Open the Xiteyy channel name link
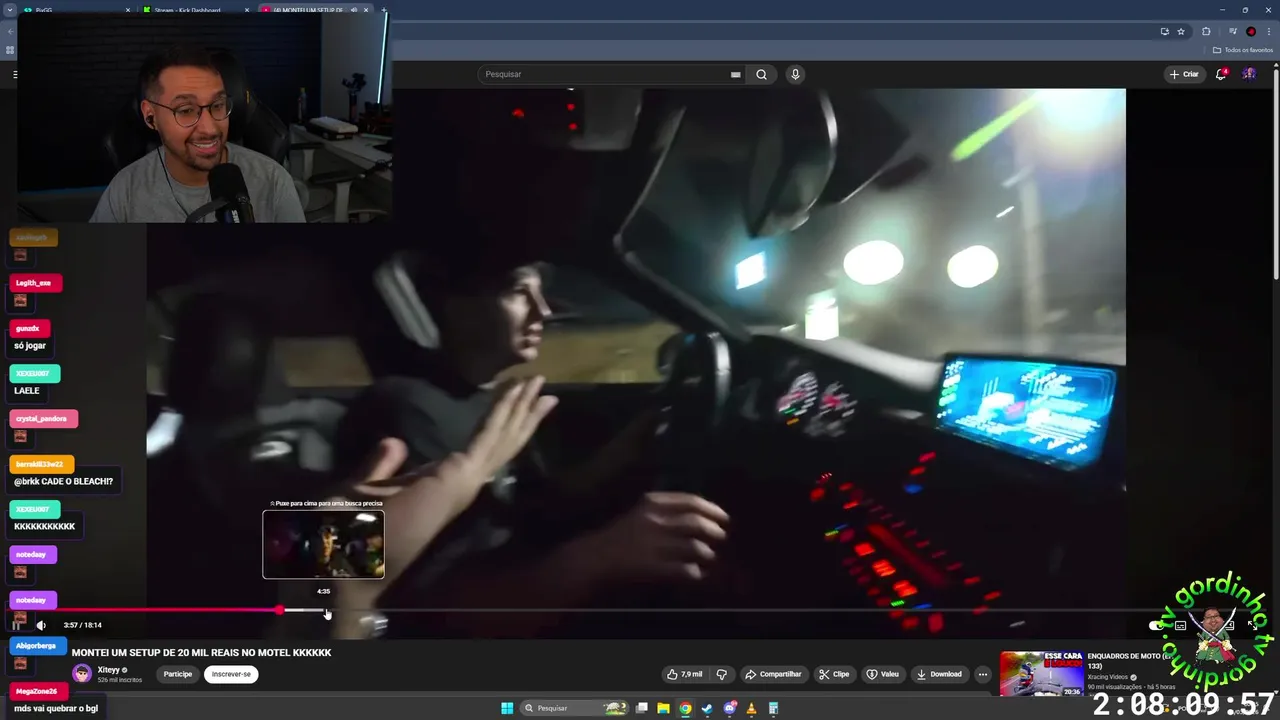This screenshot has height=720, width=1280. tap(109, 670)
